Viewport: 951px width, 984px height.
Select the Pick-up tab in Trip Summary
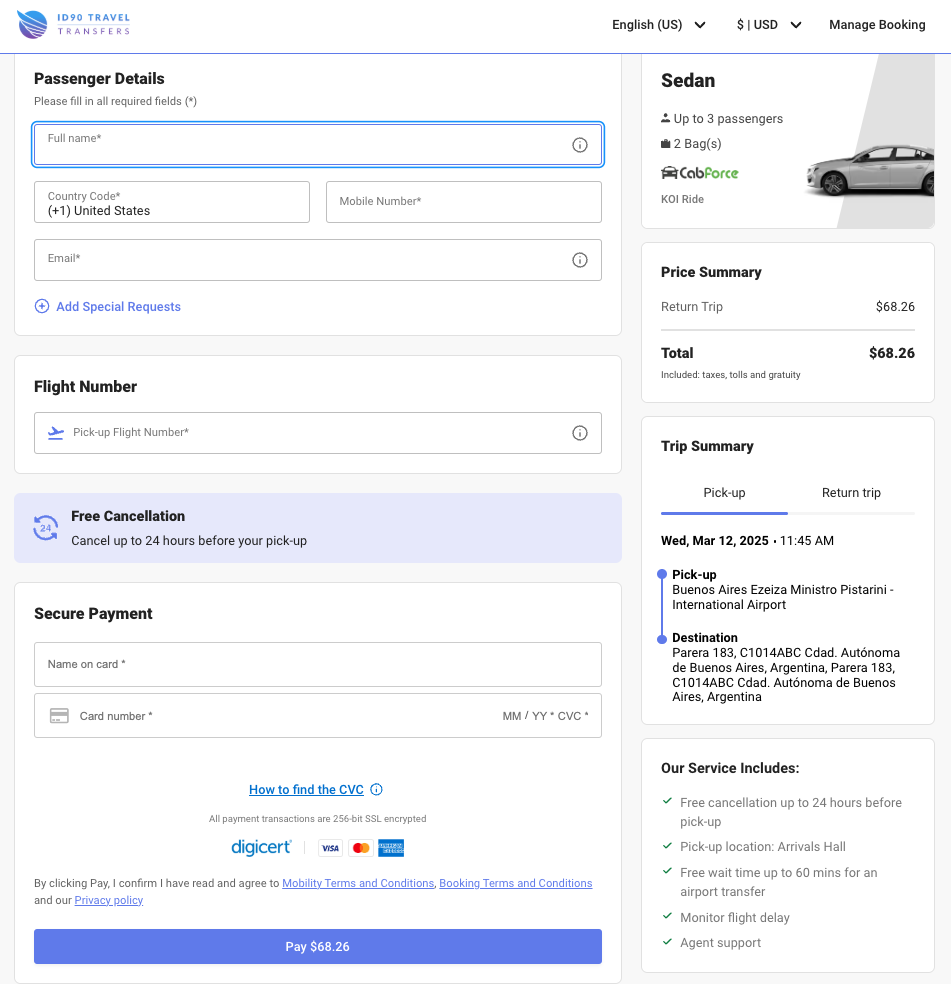click(x=723, y=493)
